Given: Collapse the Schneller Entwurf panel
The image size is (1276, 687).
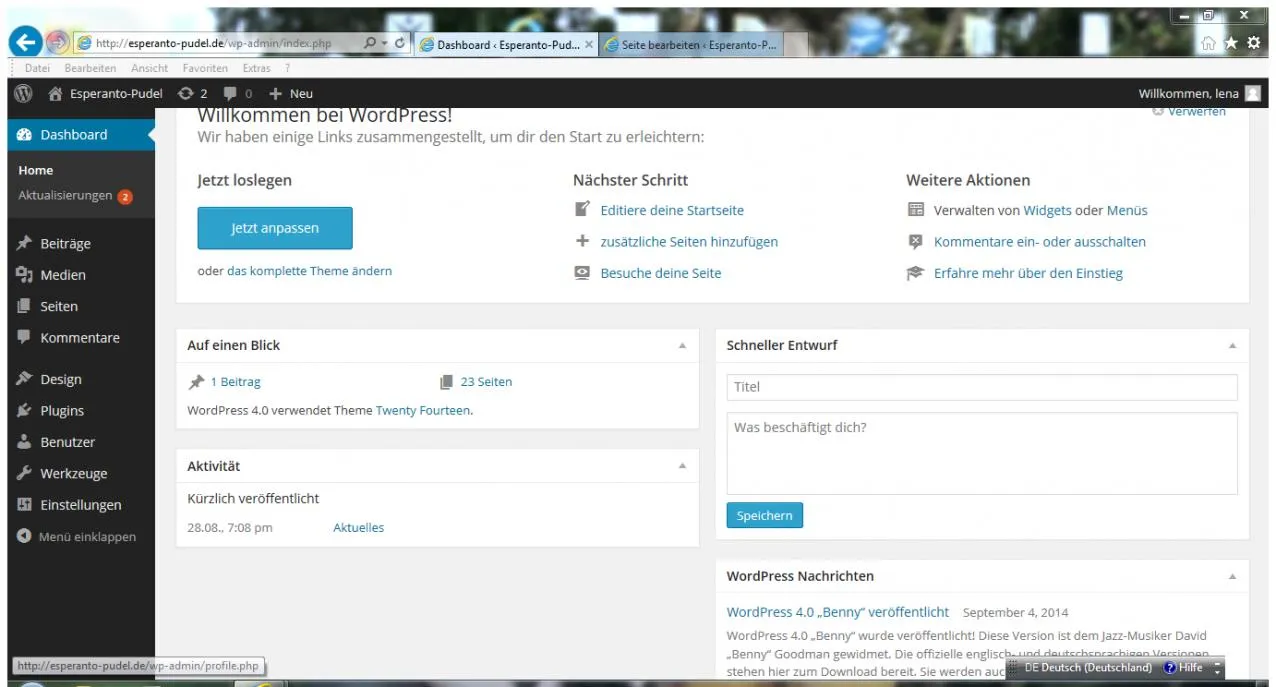Looking at the screenshot, I should [x=1232, y=346].
